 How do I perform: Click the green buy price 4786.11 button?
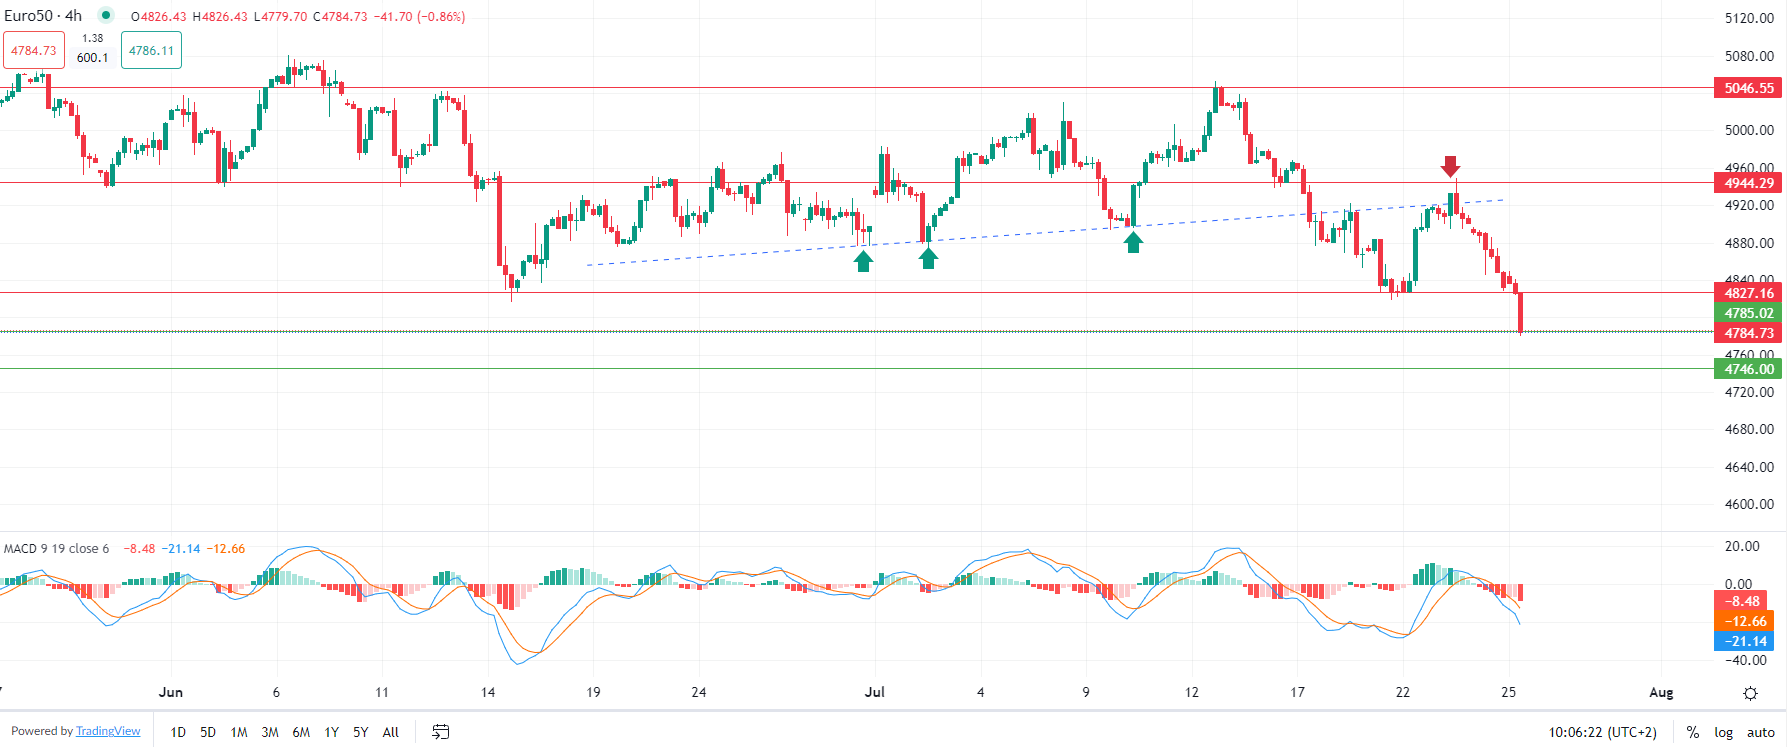pyautogui.click(x=151, y=51)
